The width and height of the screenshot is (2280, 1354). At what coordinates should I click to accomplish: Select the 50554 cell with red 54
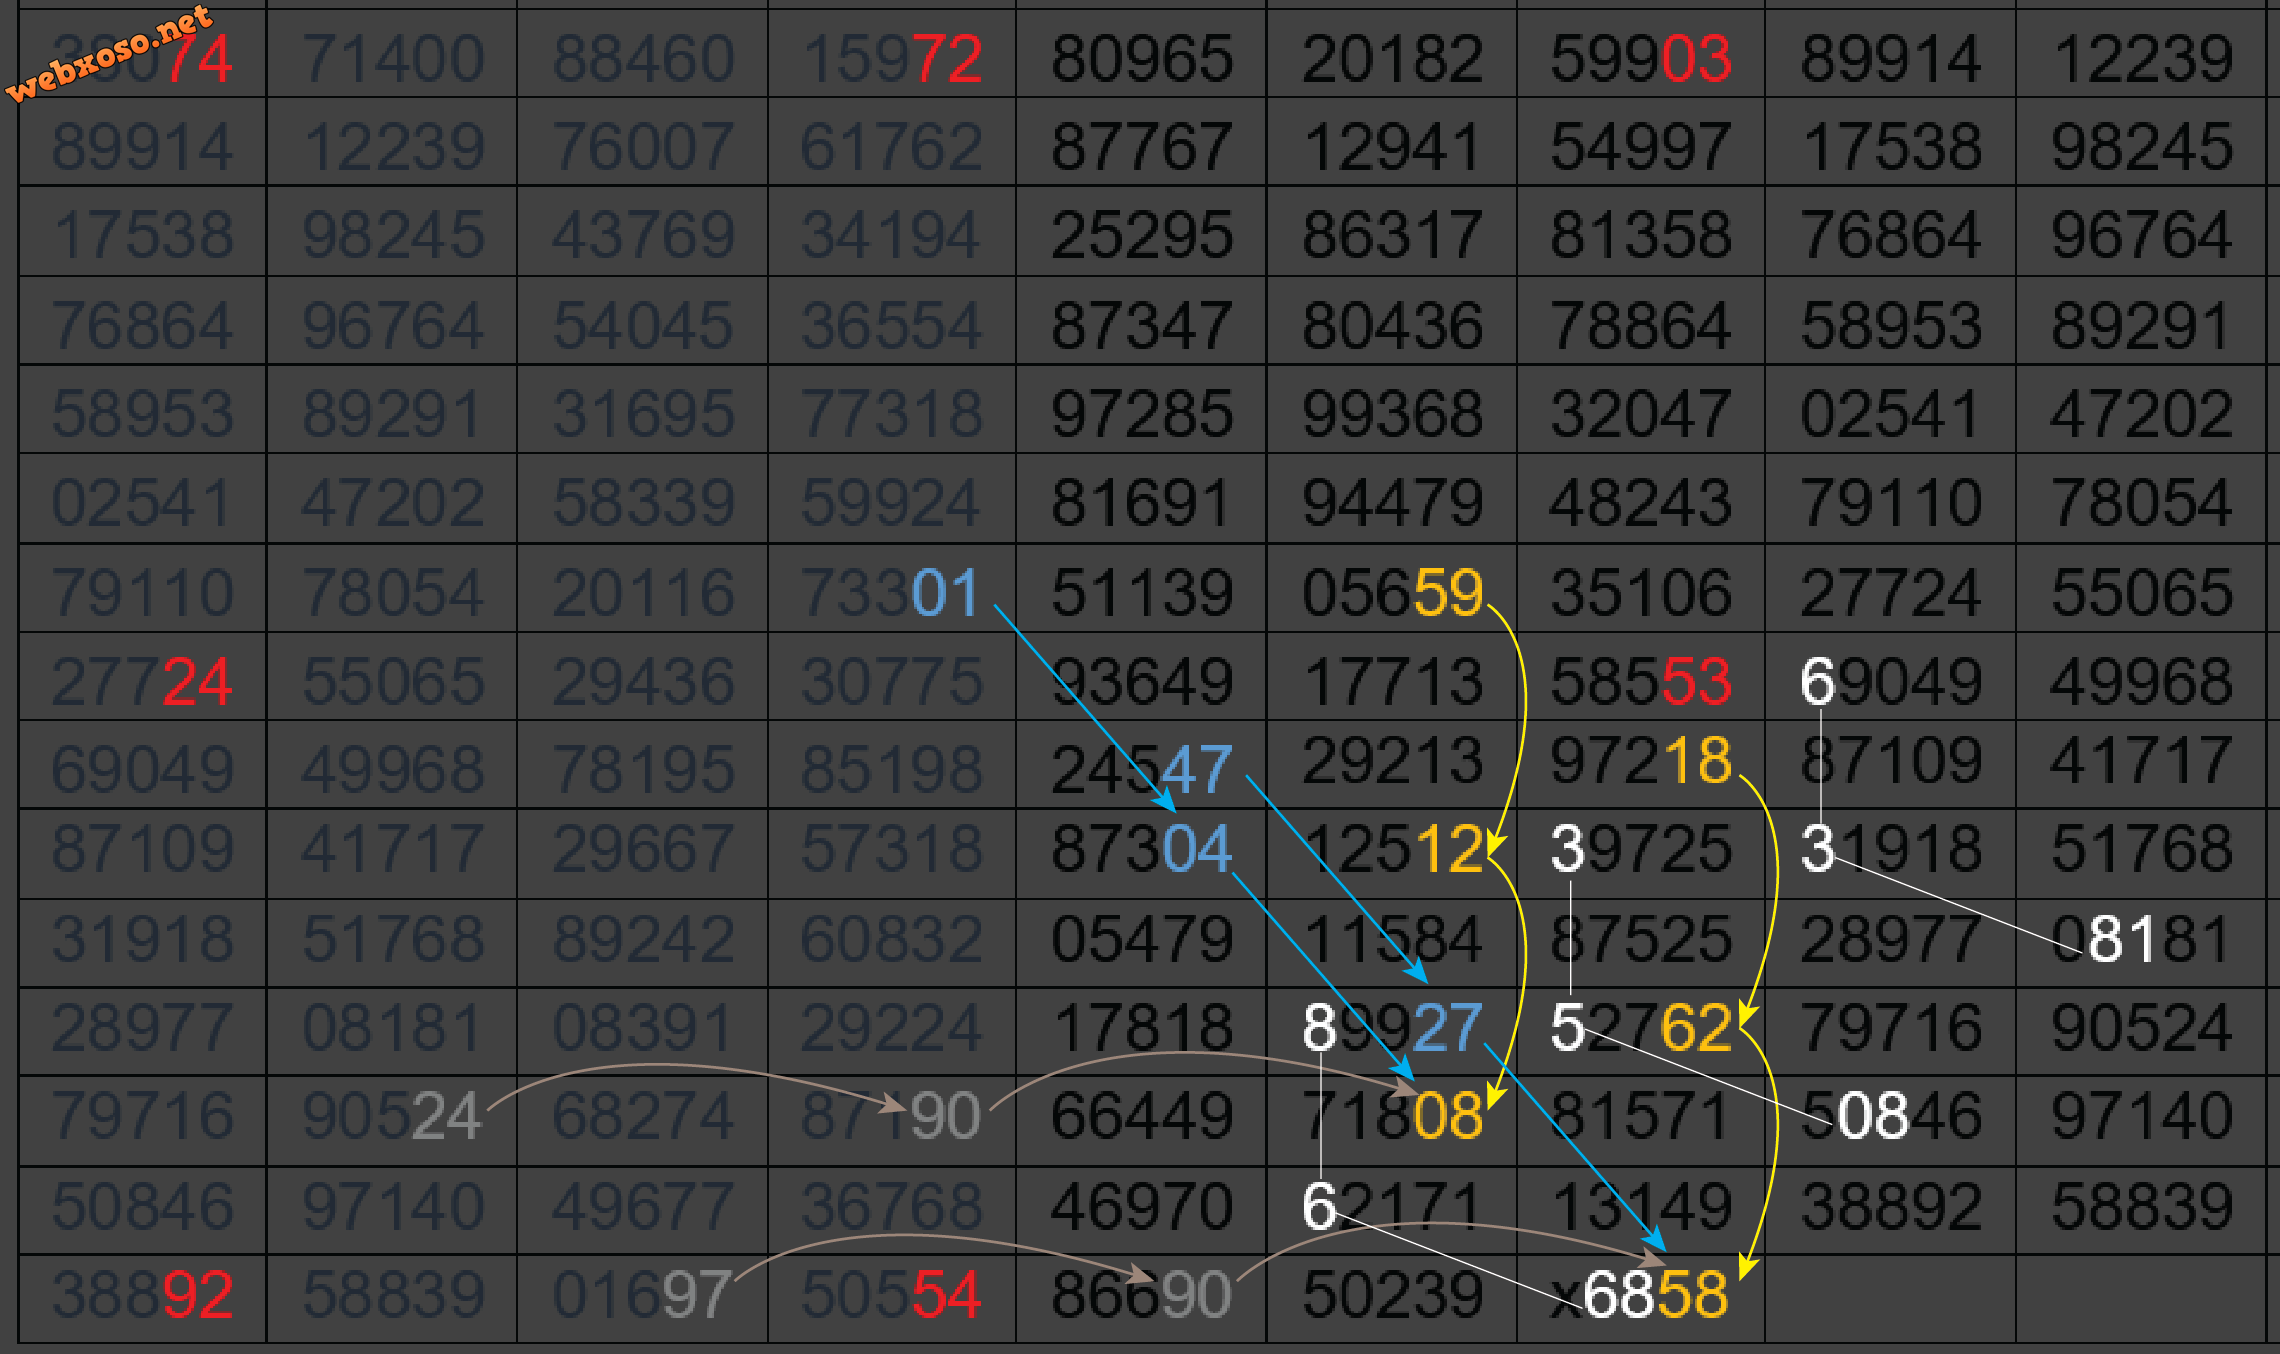892,1294
